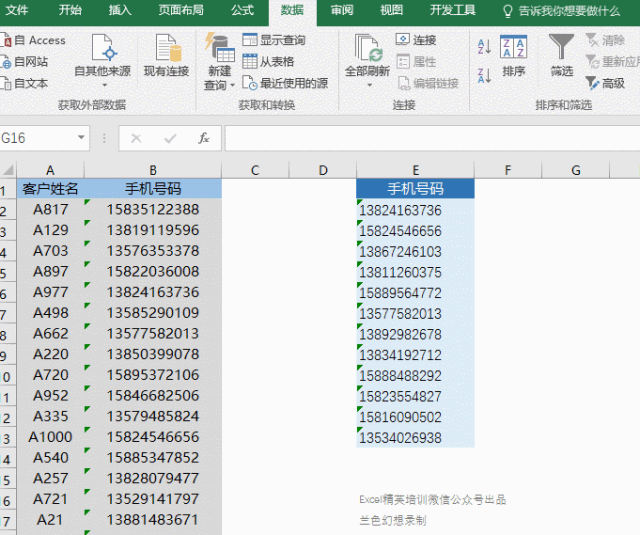
Task: Select cell A817
Action: click(x=50, y=209)
